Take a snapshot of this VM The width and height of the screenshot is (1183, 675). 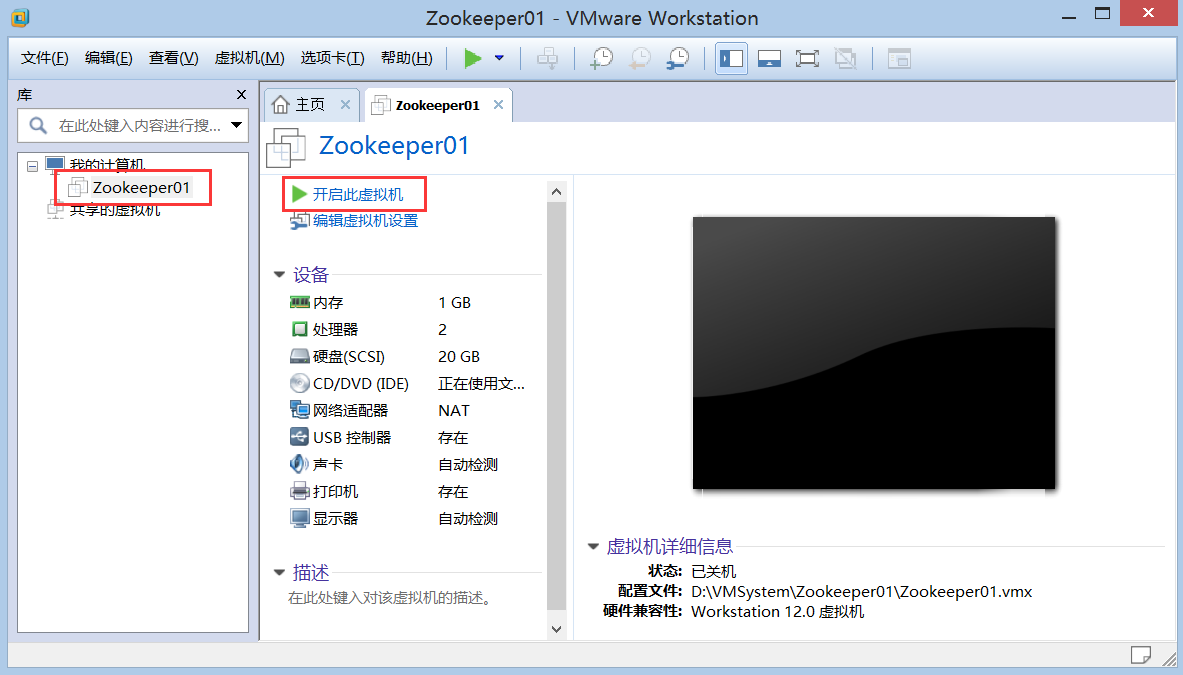coord(601,58)
